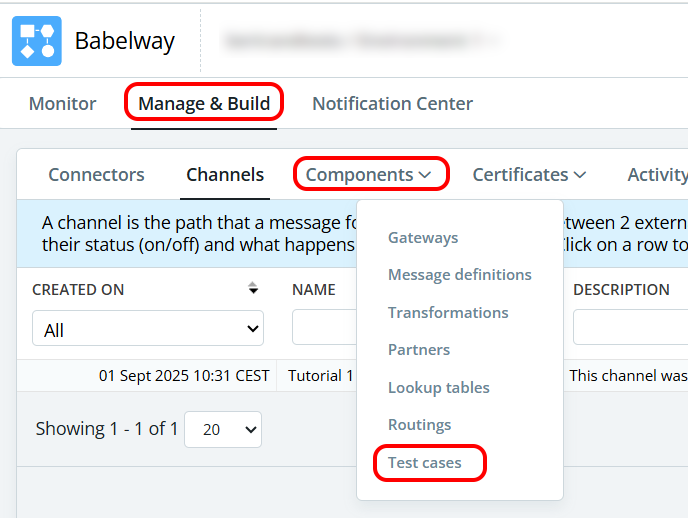This screenshot has height=518, width=688.
Task: Open Transformations from the dropdown menu
Action: [448, 313]
